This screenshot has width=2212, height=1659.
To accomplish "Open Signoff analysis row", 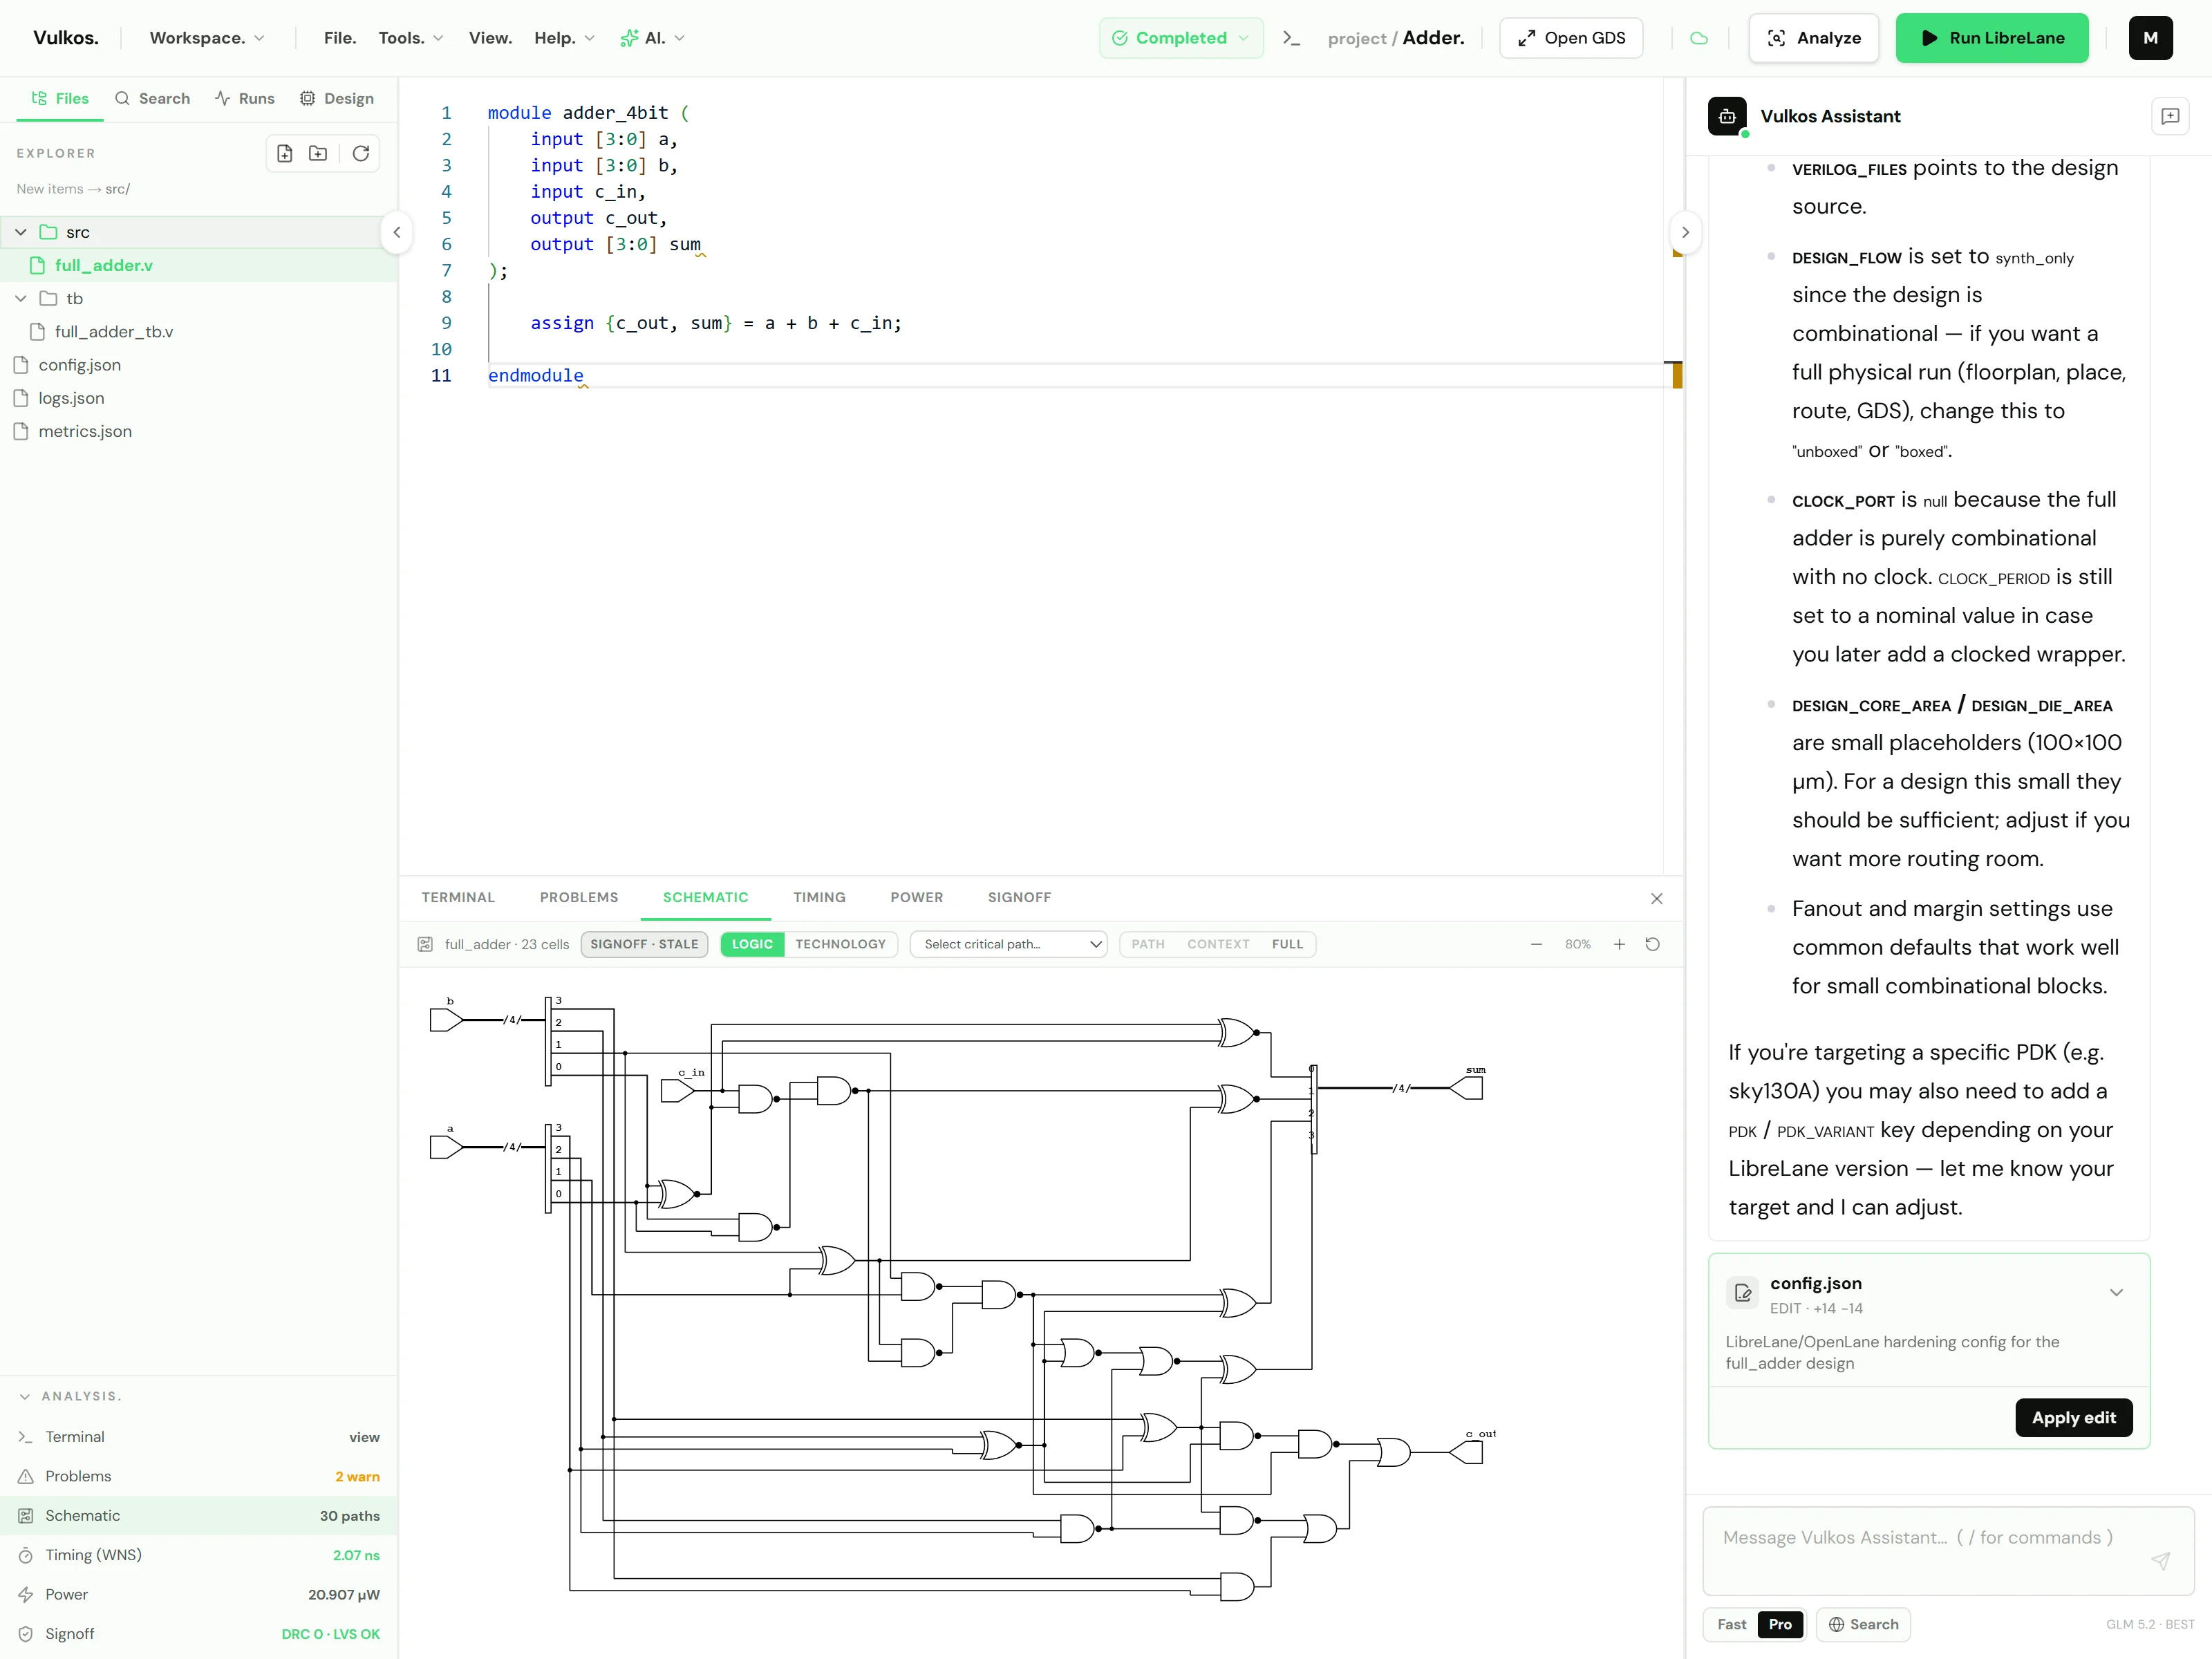I will click(x=199, y=1634).
